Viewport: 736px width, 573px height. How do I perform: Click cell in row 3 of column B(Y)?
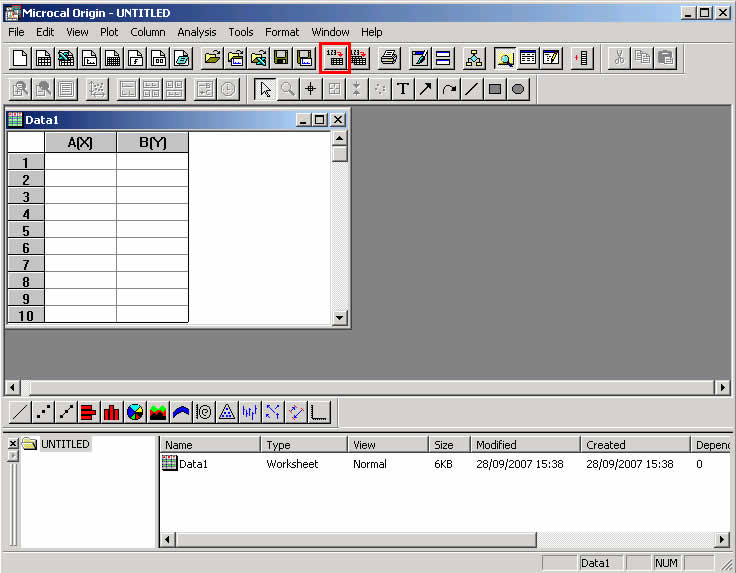[x=153, y=196]
